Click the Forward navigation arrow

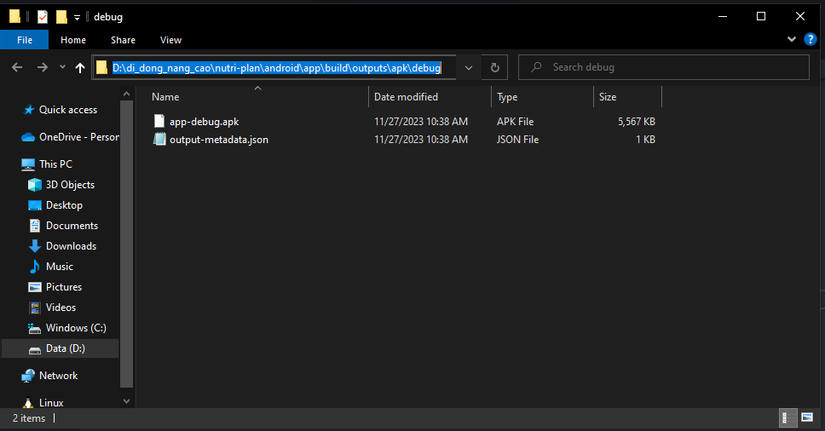(42, 67)
